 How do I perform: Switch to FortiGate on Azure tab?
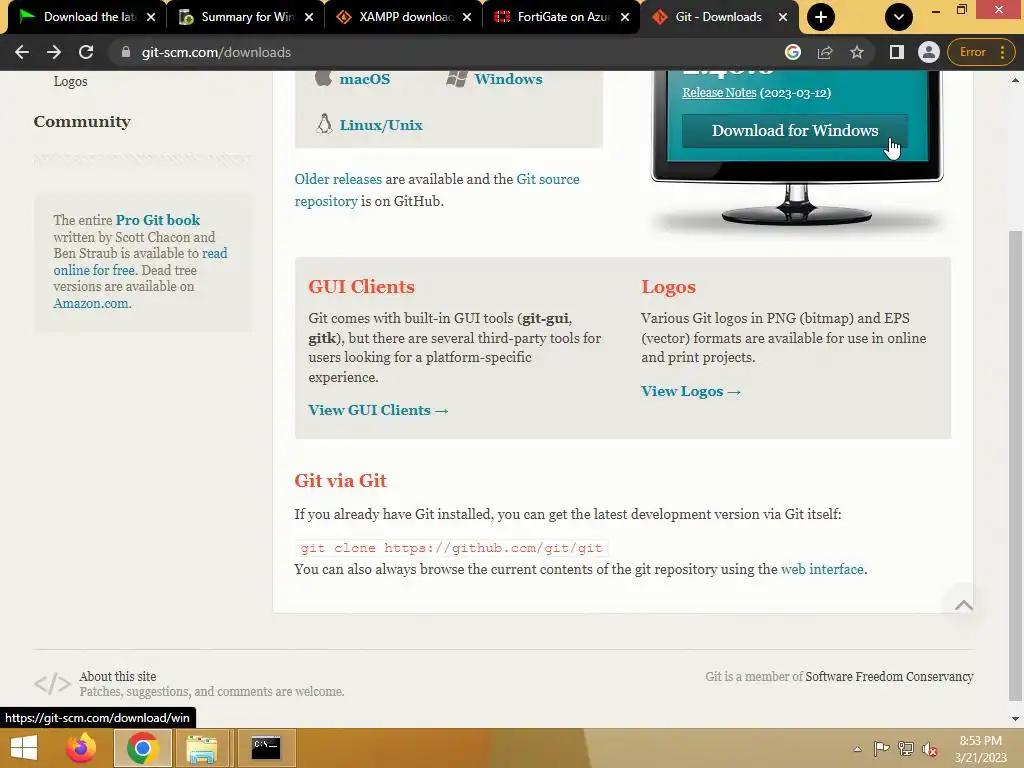pyautogui.click(x=562, y=17)
